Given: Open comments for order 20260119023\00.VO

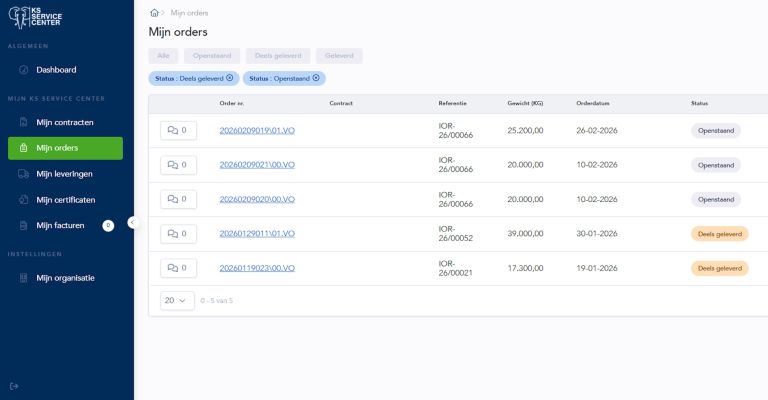Looking at the screenshot, I should [178, 268].
